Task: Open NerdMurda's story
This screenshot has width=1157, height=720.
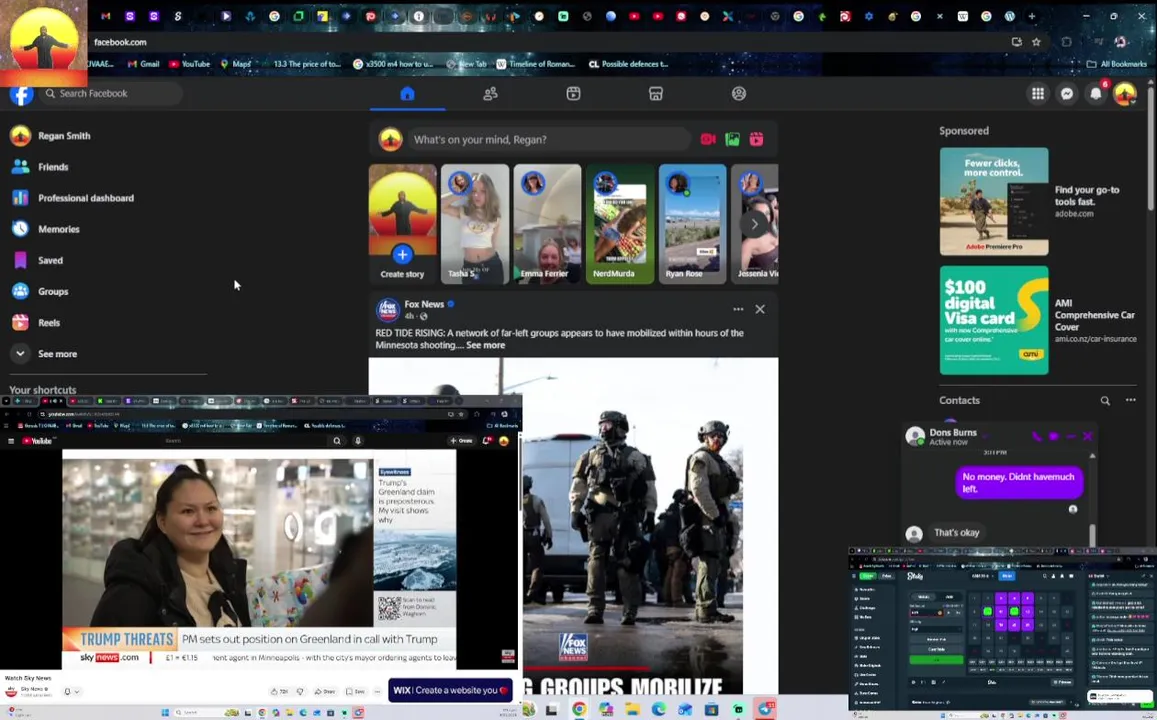Action: (x=620, y=224)
